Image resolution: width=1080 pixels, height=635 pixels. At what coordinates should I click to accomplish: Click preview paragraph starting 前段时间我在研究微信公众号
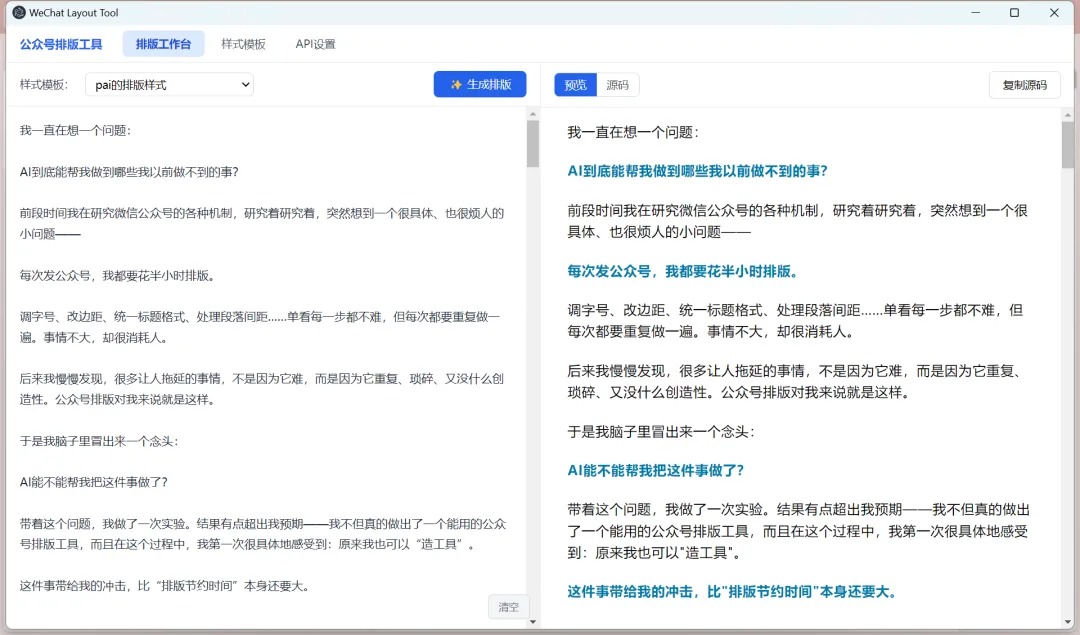[x=798, y=221]
